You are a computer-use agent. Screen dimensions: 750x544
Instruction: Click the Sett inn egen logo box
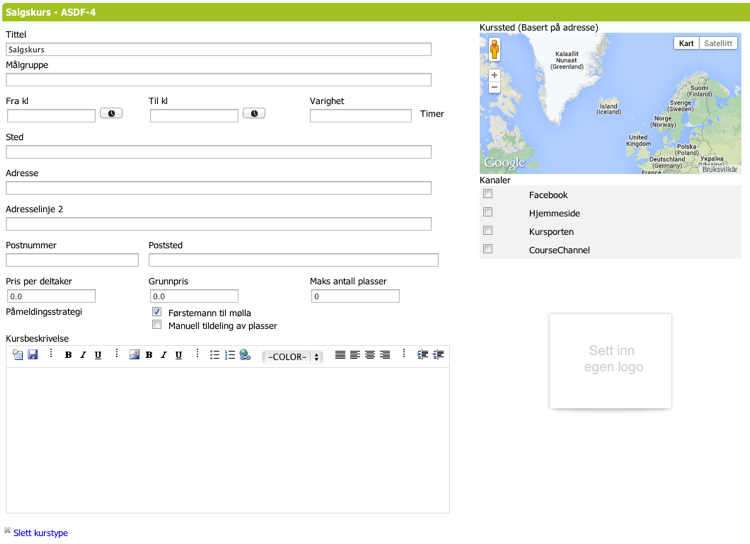pos(610,361)
